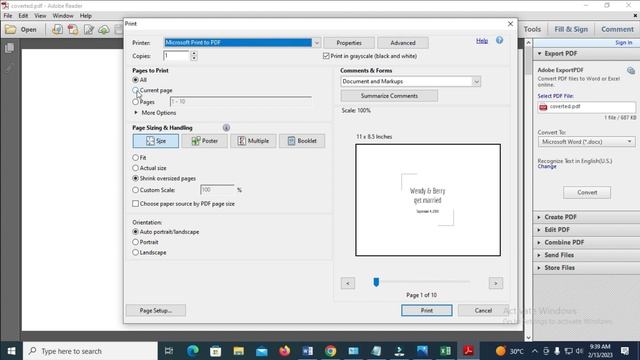The image size is (640, 360).
Task: Click the volume icon in system tray
Action: coord(579,351)
